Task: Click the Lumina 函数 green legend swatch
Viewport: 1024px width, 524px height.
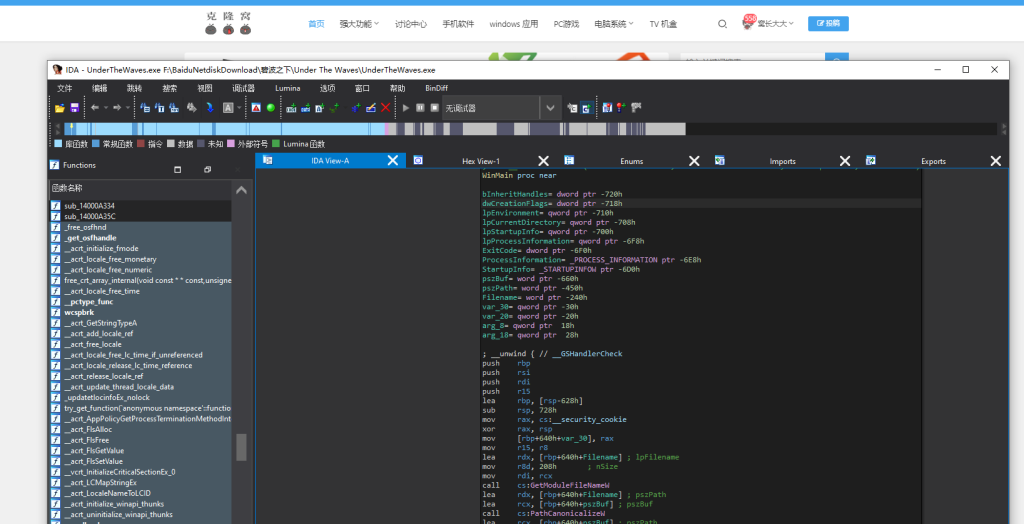Action: [276, 144]
